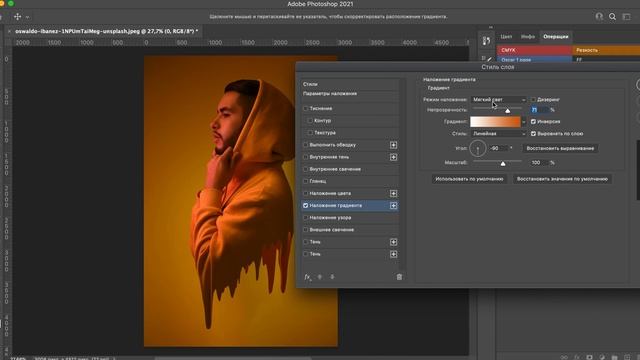Enable the Контур checkbox
Screen dimensions: 640x360
pyautogui.click(x=310, y=121)
